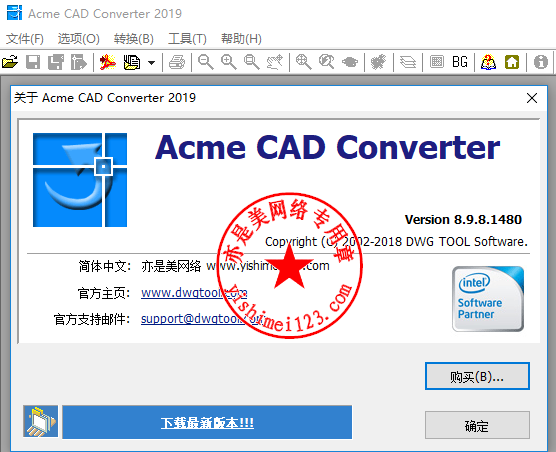Open the 工具(T) menu

[187, 38]
